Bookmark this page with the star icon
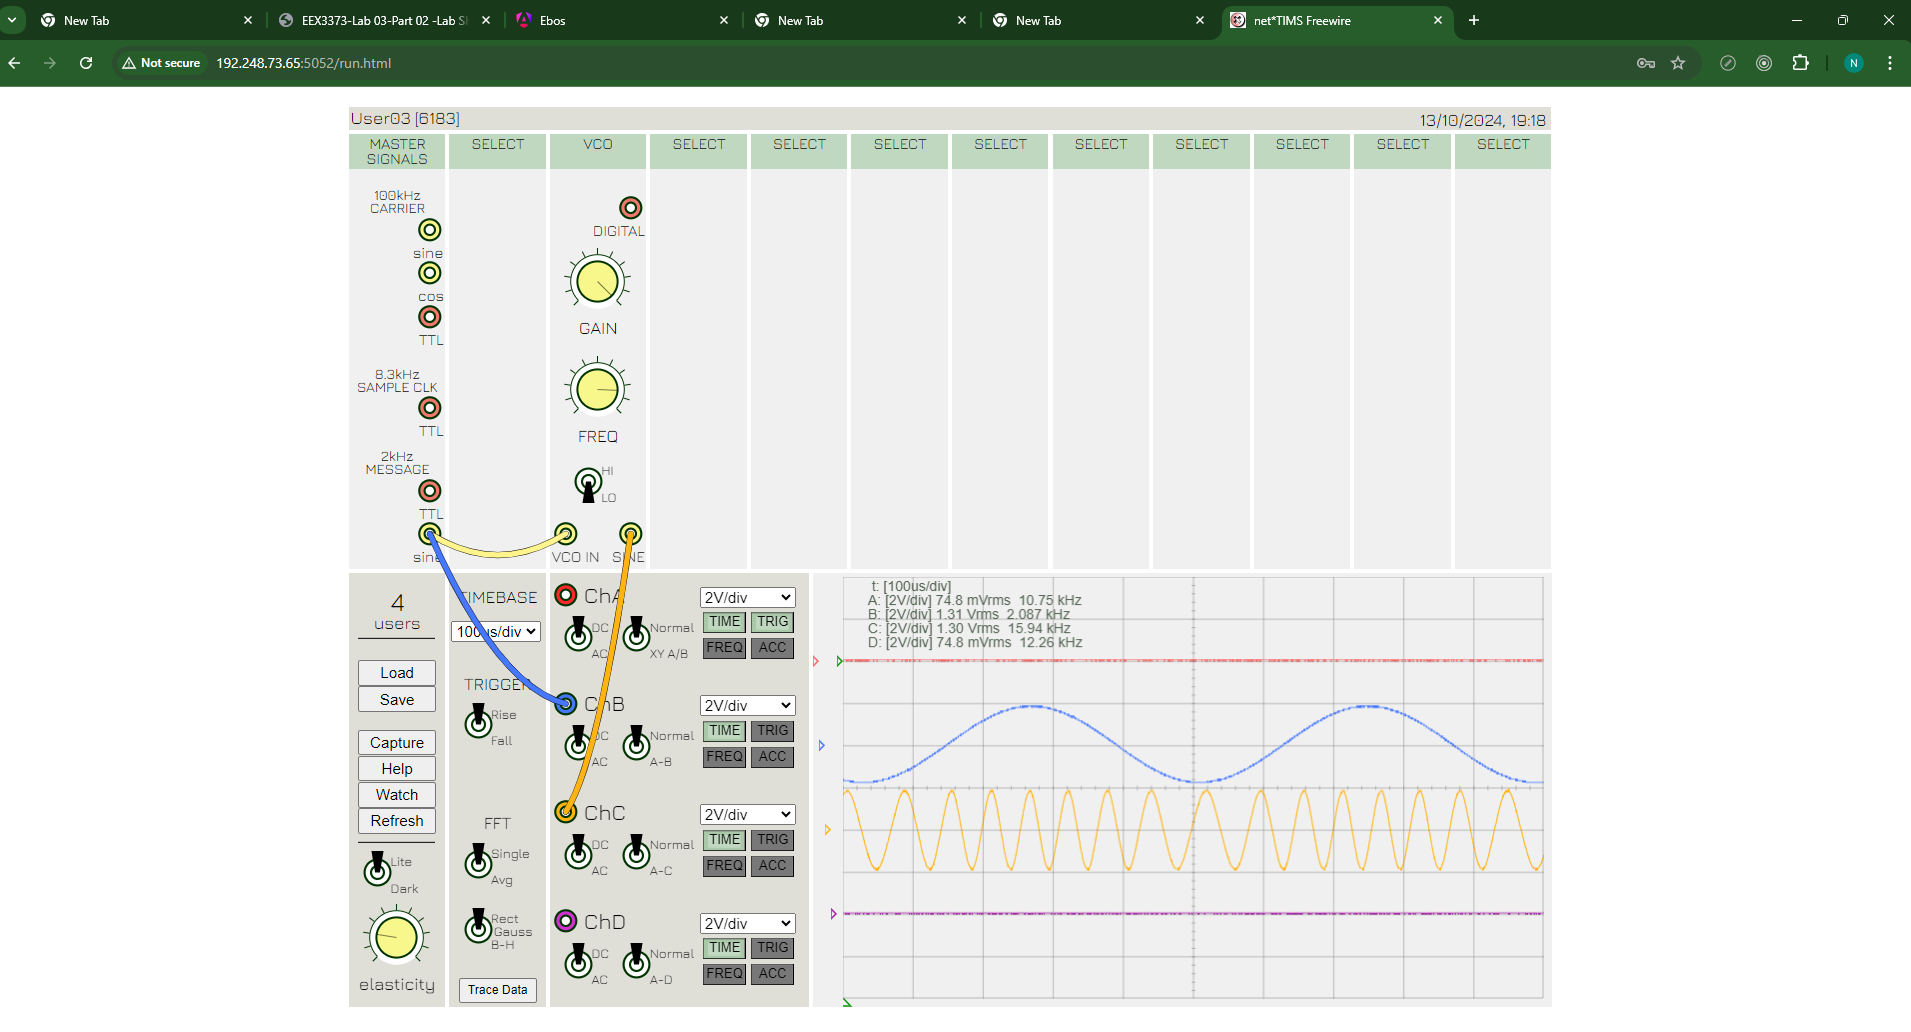1911x1032 pixels. click(1678, 63)
